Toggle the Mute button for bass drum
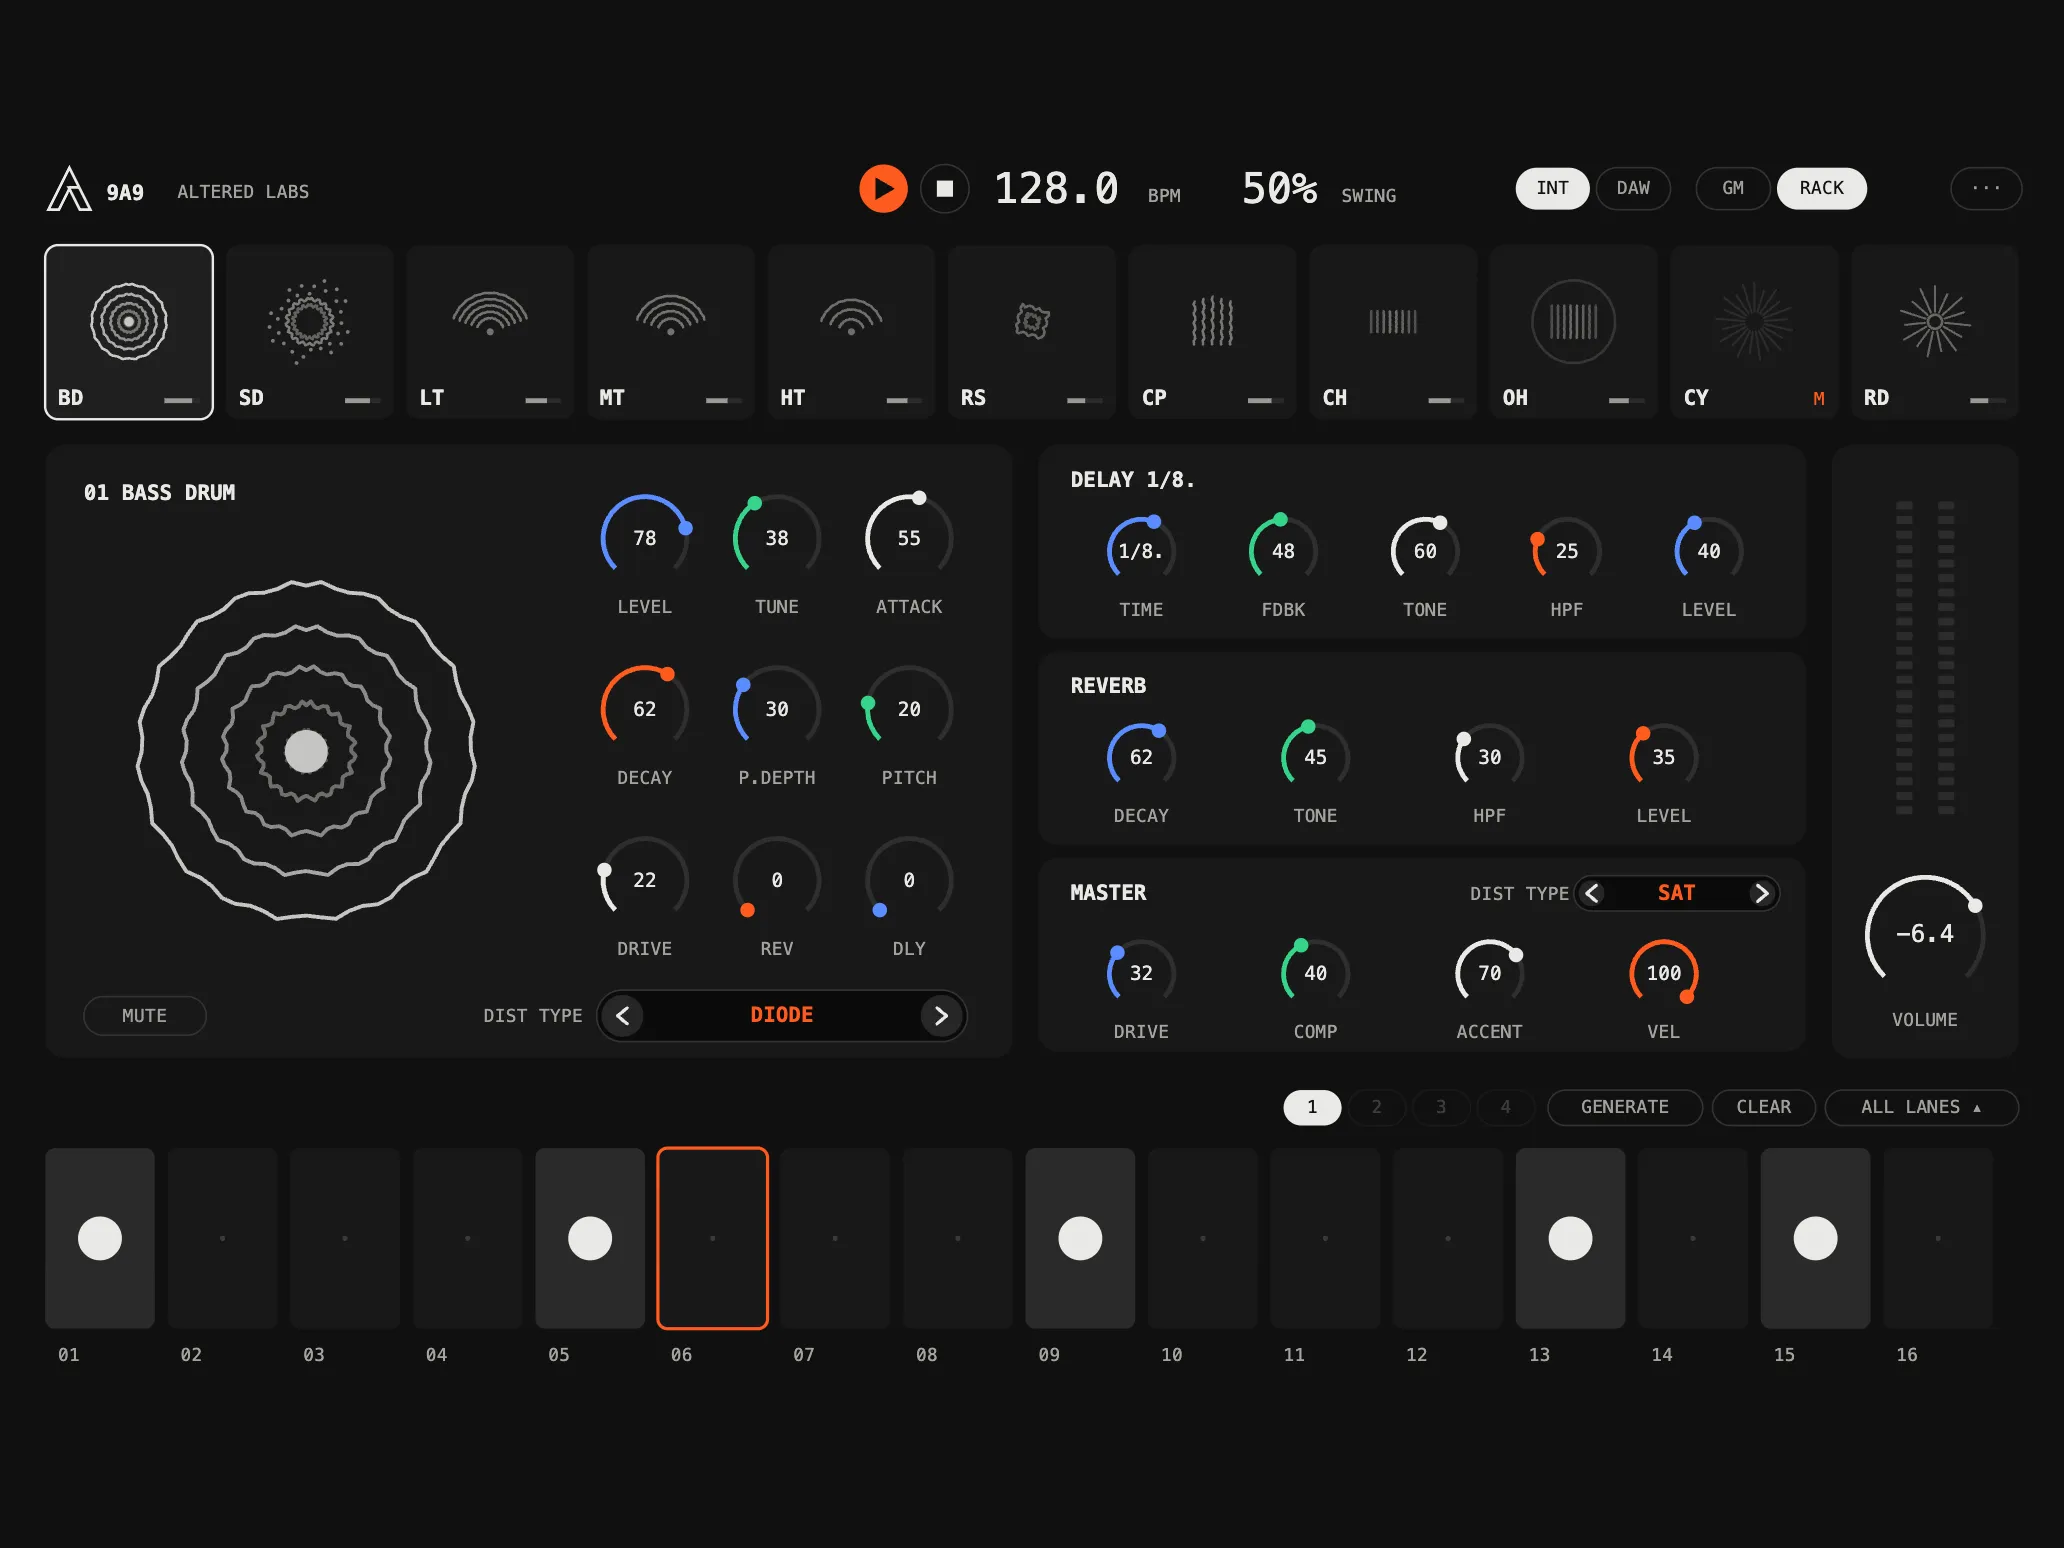Viewport: 2064px width, 1548px height. coord(144,1015)
